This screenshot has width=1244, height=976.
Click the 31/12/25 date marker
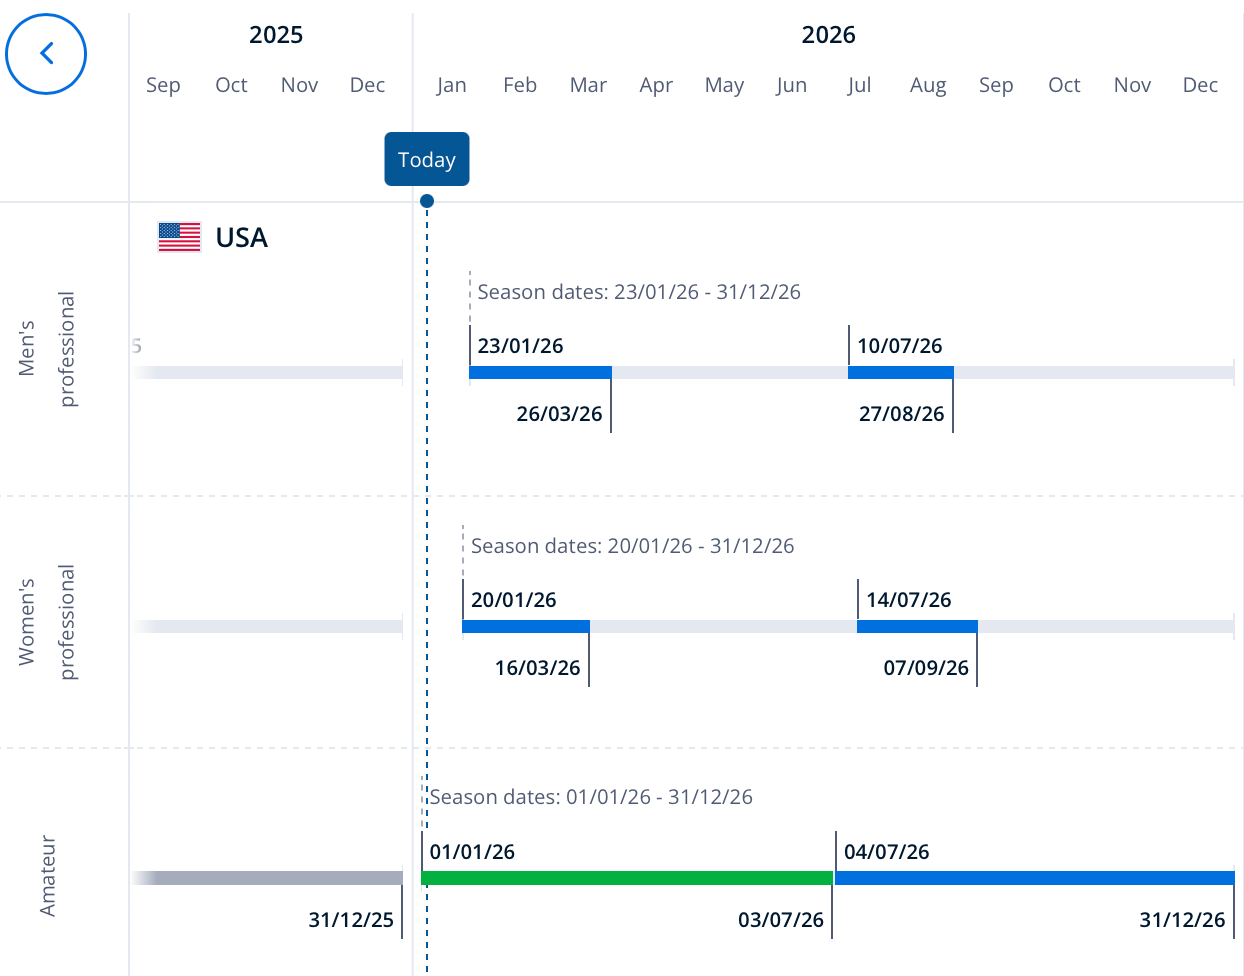pyautogui.click(x=352, y=919)
